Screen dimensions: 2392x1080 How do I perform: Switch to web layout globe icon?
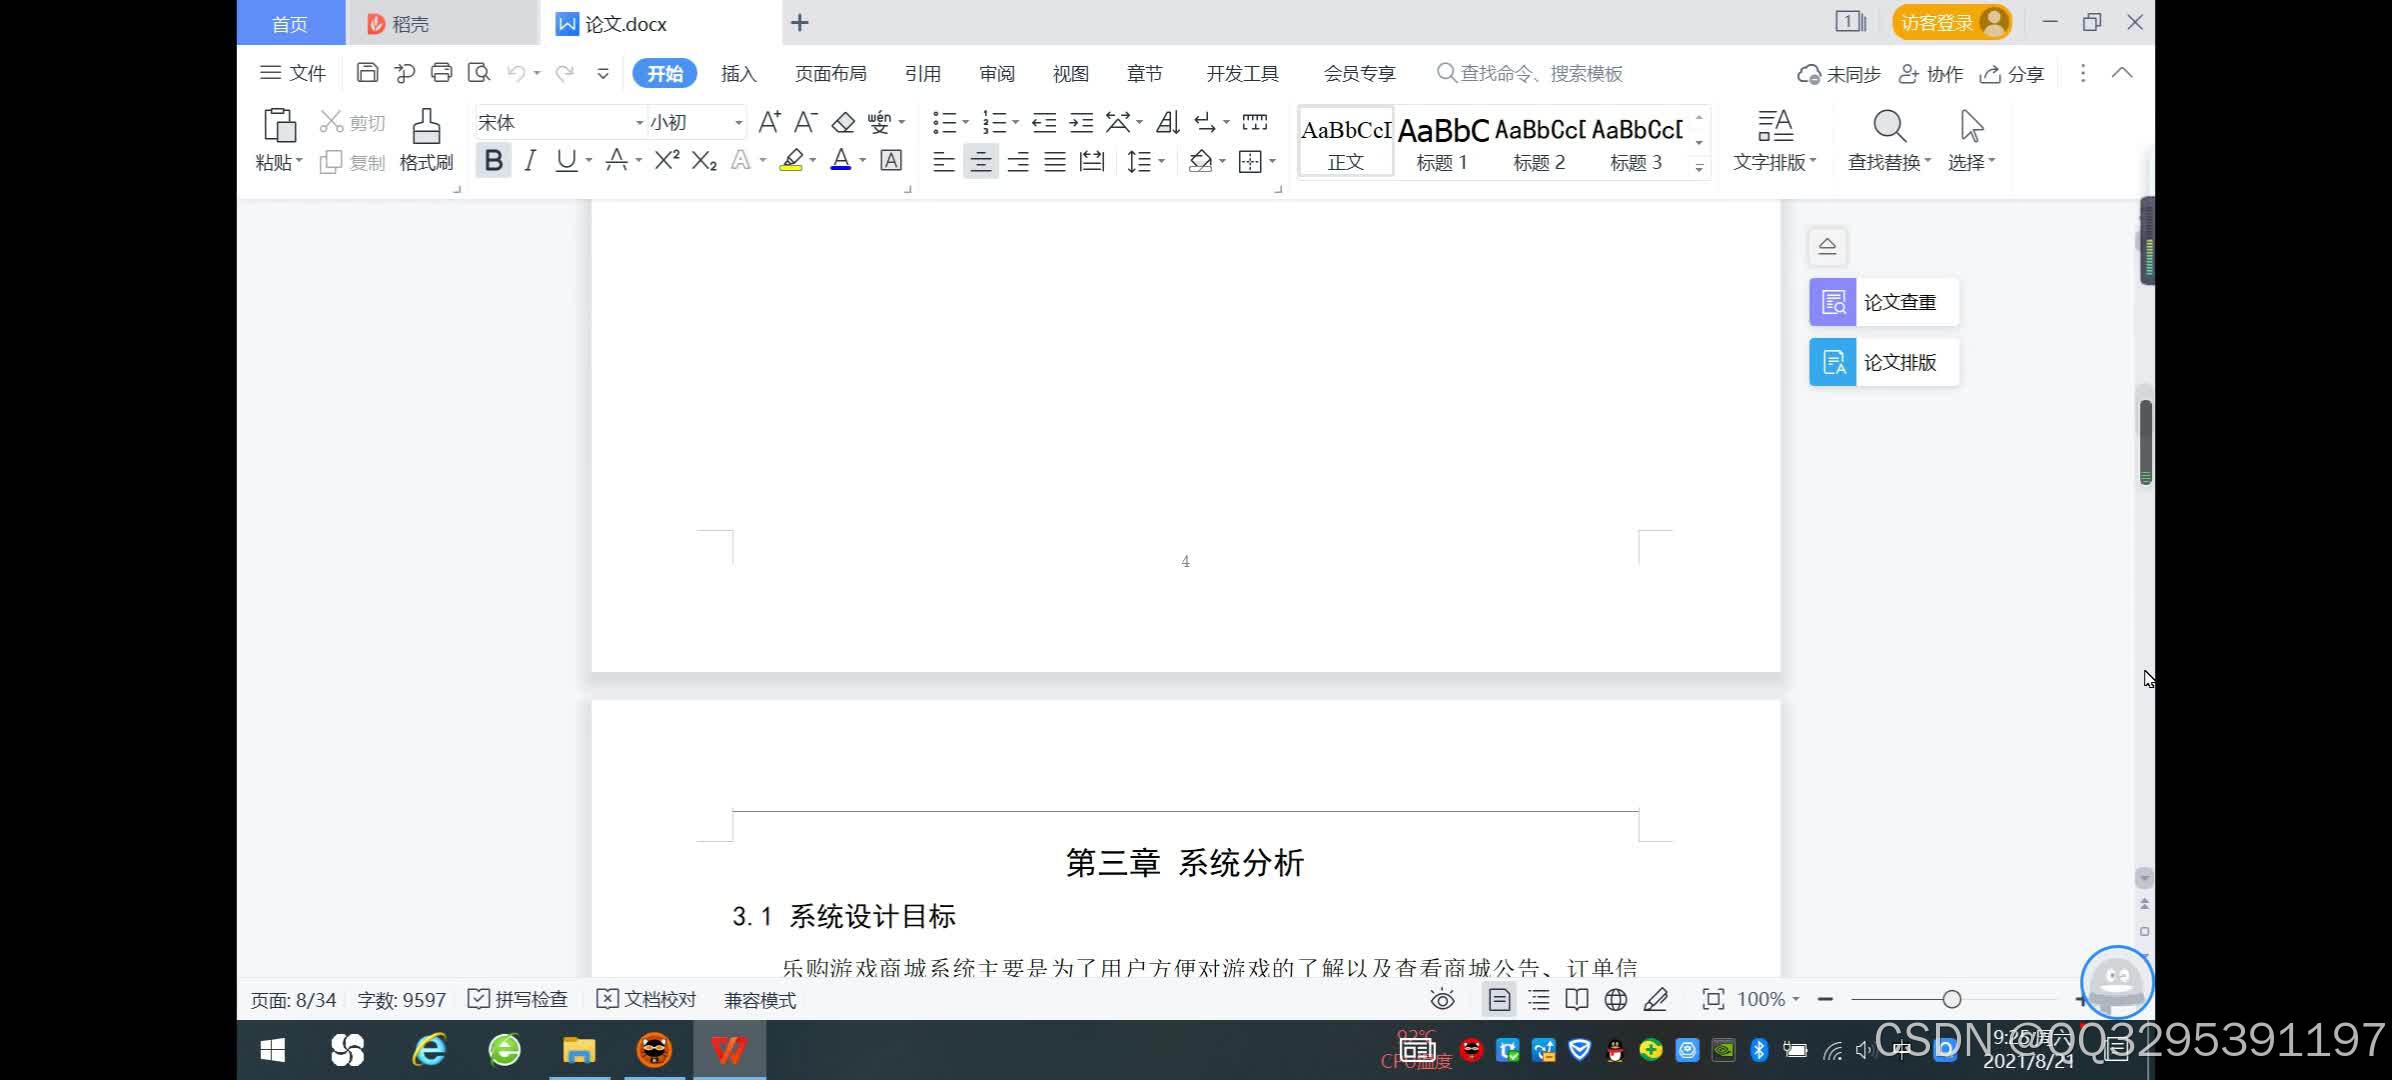1615,999
